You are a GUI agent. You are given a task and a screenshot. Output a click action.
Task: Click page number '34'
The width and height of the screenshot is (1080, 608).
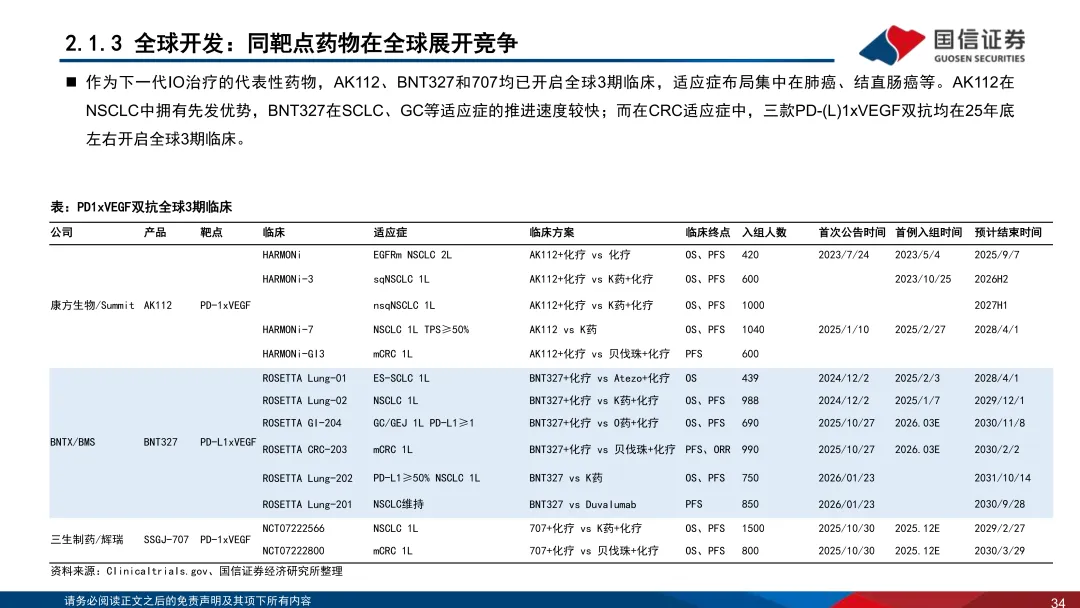[1058, 602]
